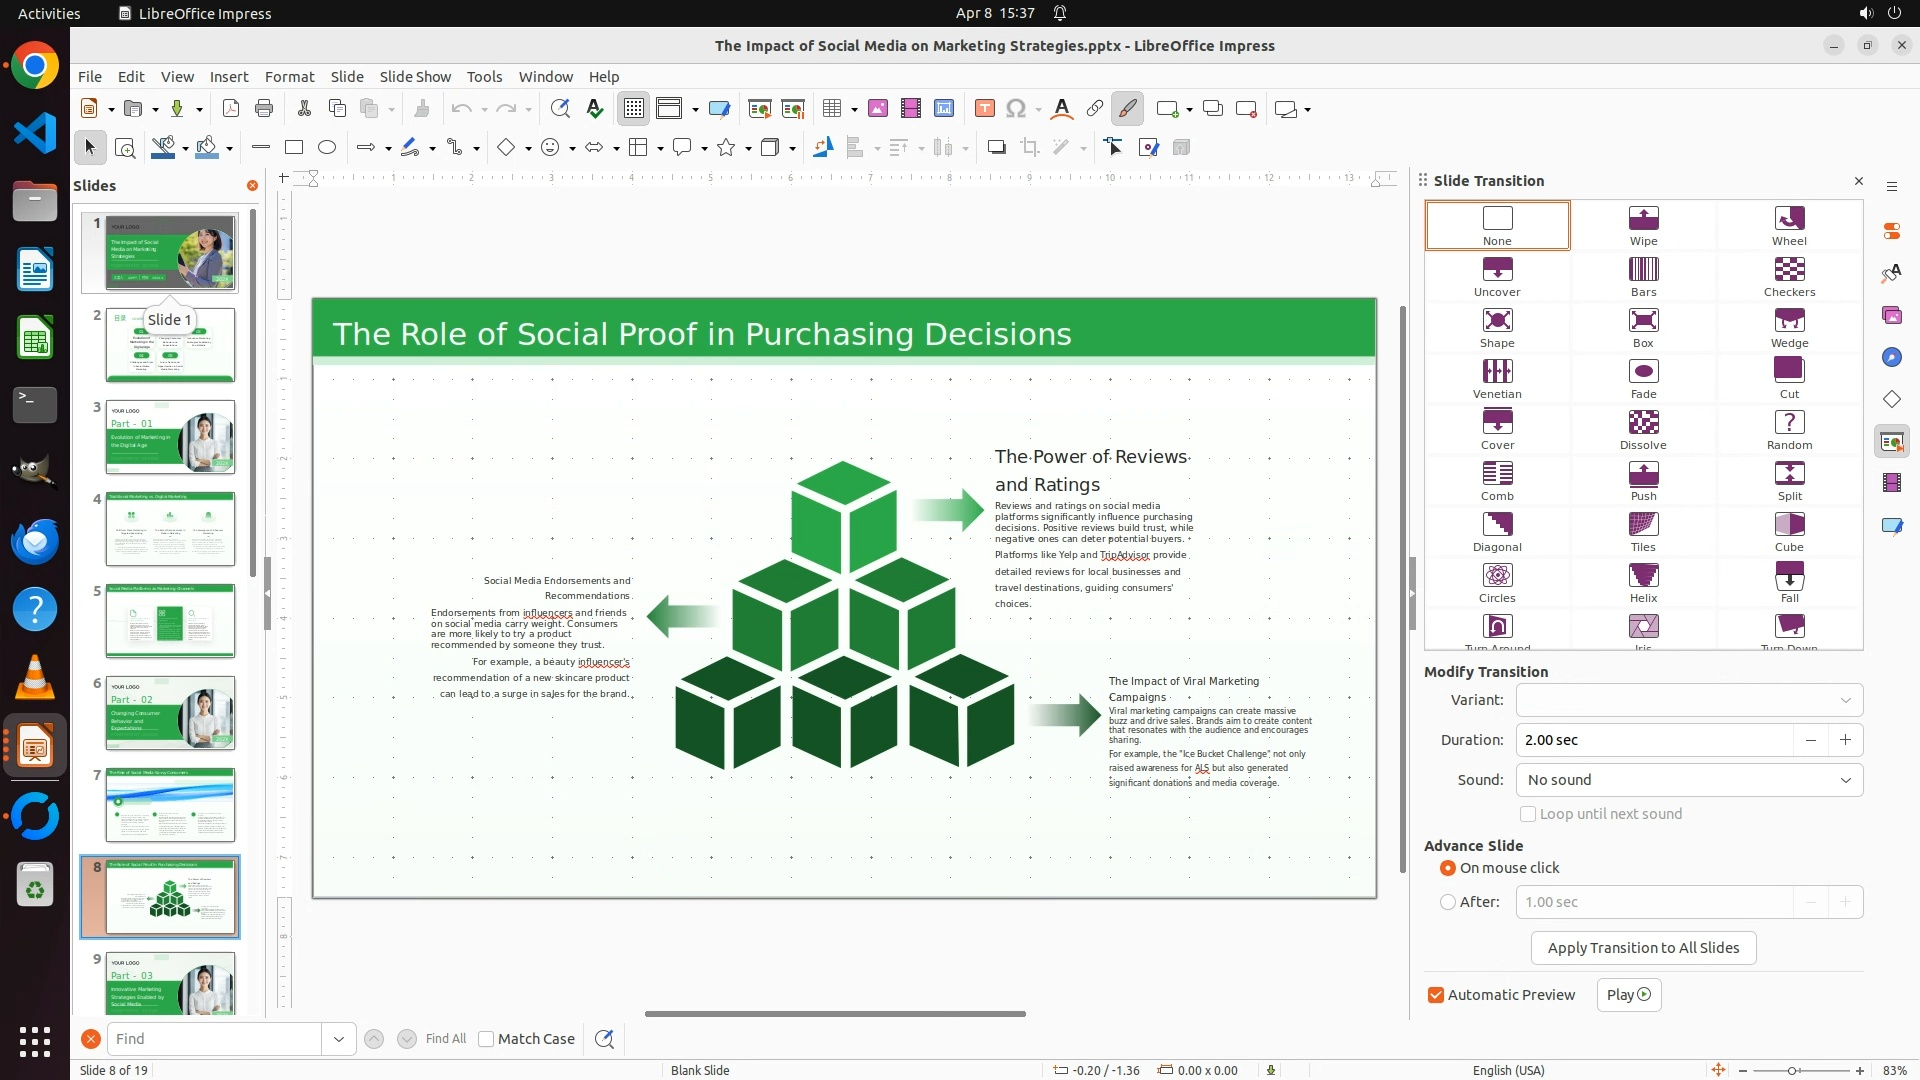Enable the Match Case checkbox

[x=486, y=1039]
